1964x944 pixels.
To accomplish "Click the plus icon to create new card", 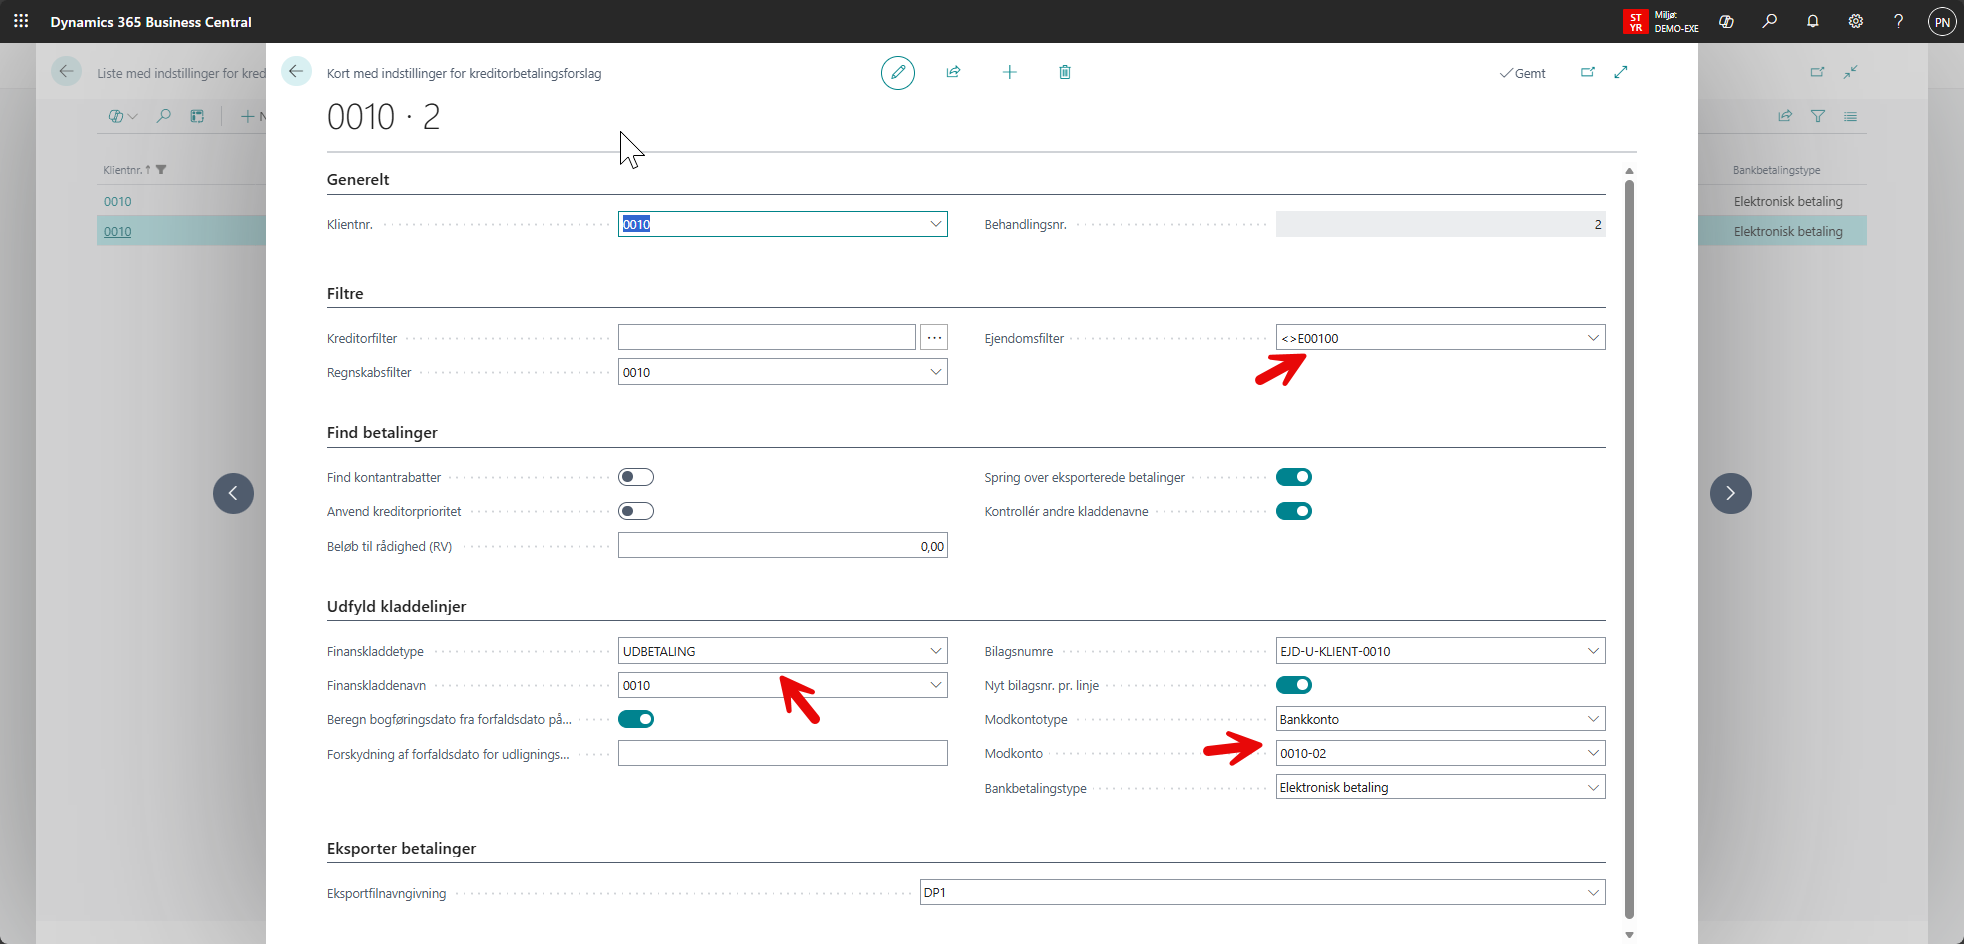I will point(1009,72).
